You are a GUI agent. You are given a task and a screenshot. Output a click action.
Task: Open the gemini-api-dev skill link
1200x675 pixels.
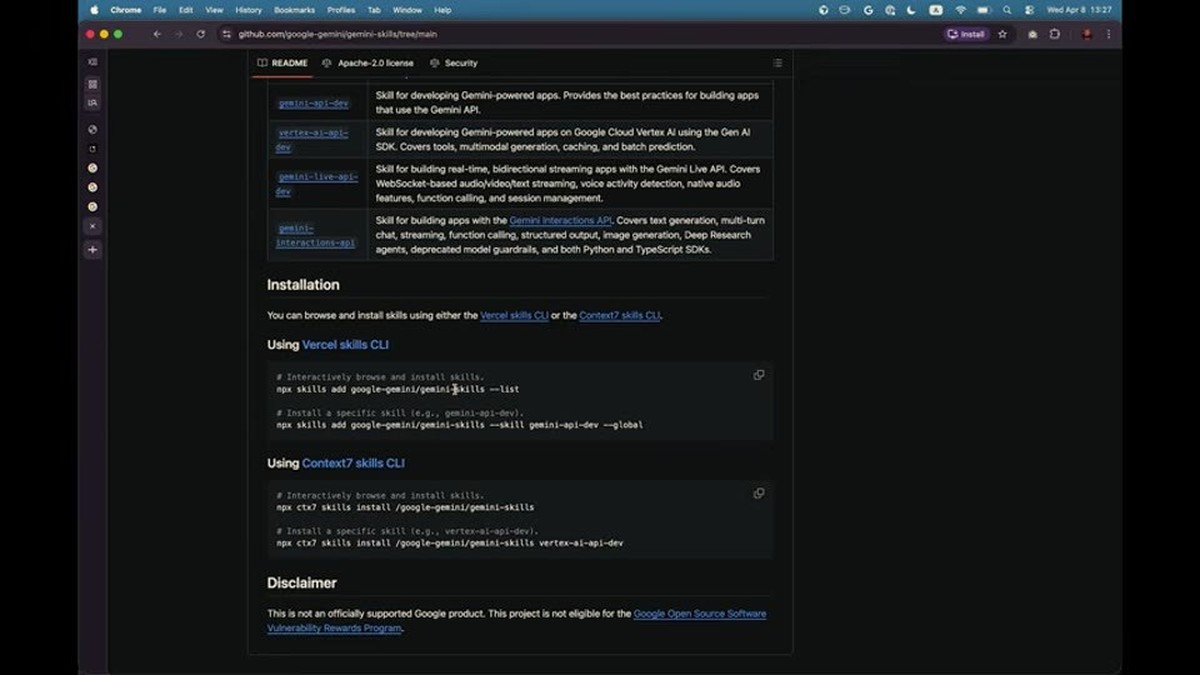coord(313,103)
